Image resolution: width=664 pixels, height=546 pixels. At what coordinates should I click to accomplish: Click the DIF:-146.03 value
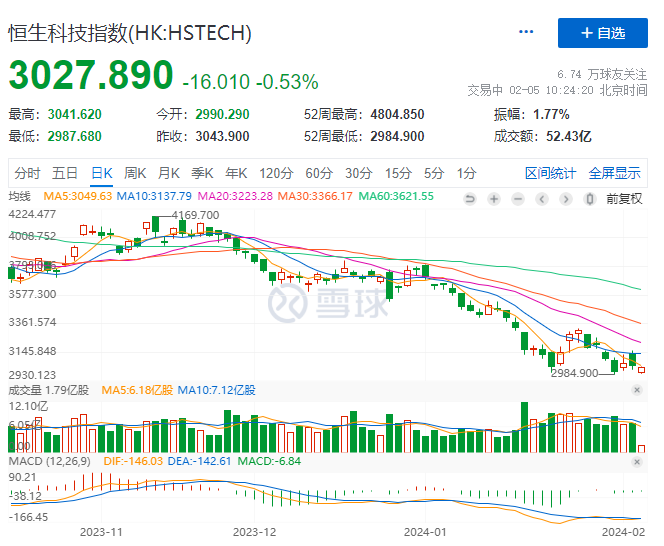coord(133,461)
